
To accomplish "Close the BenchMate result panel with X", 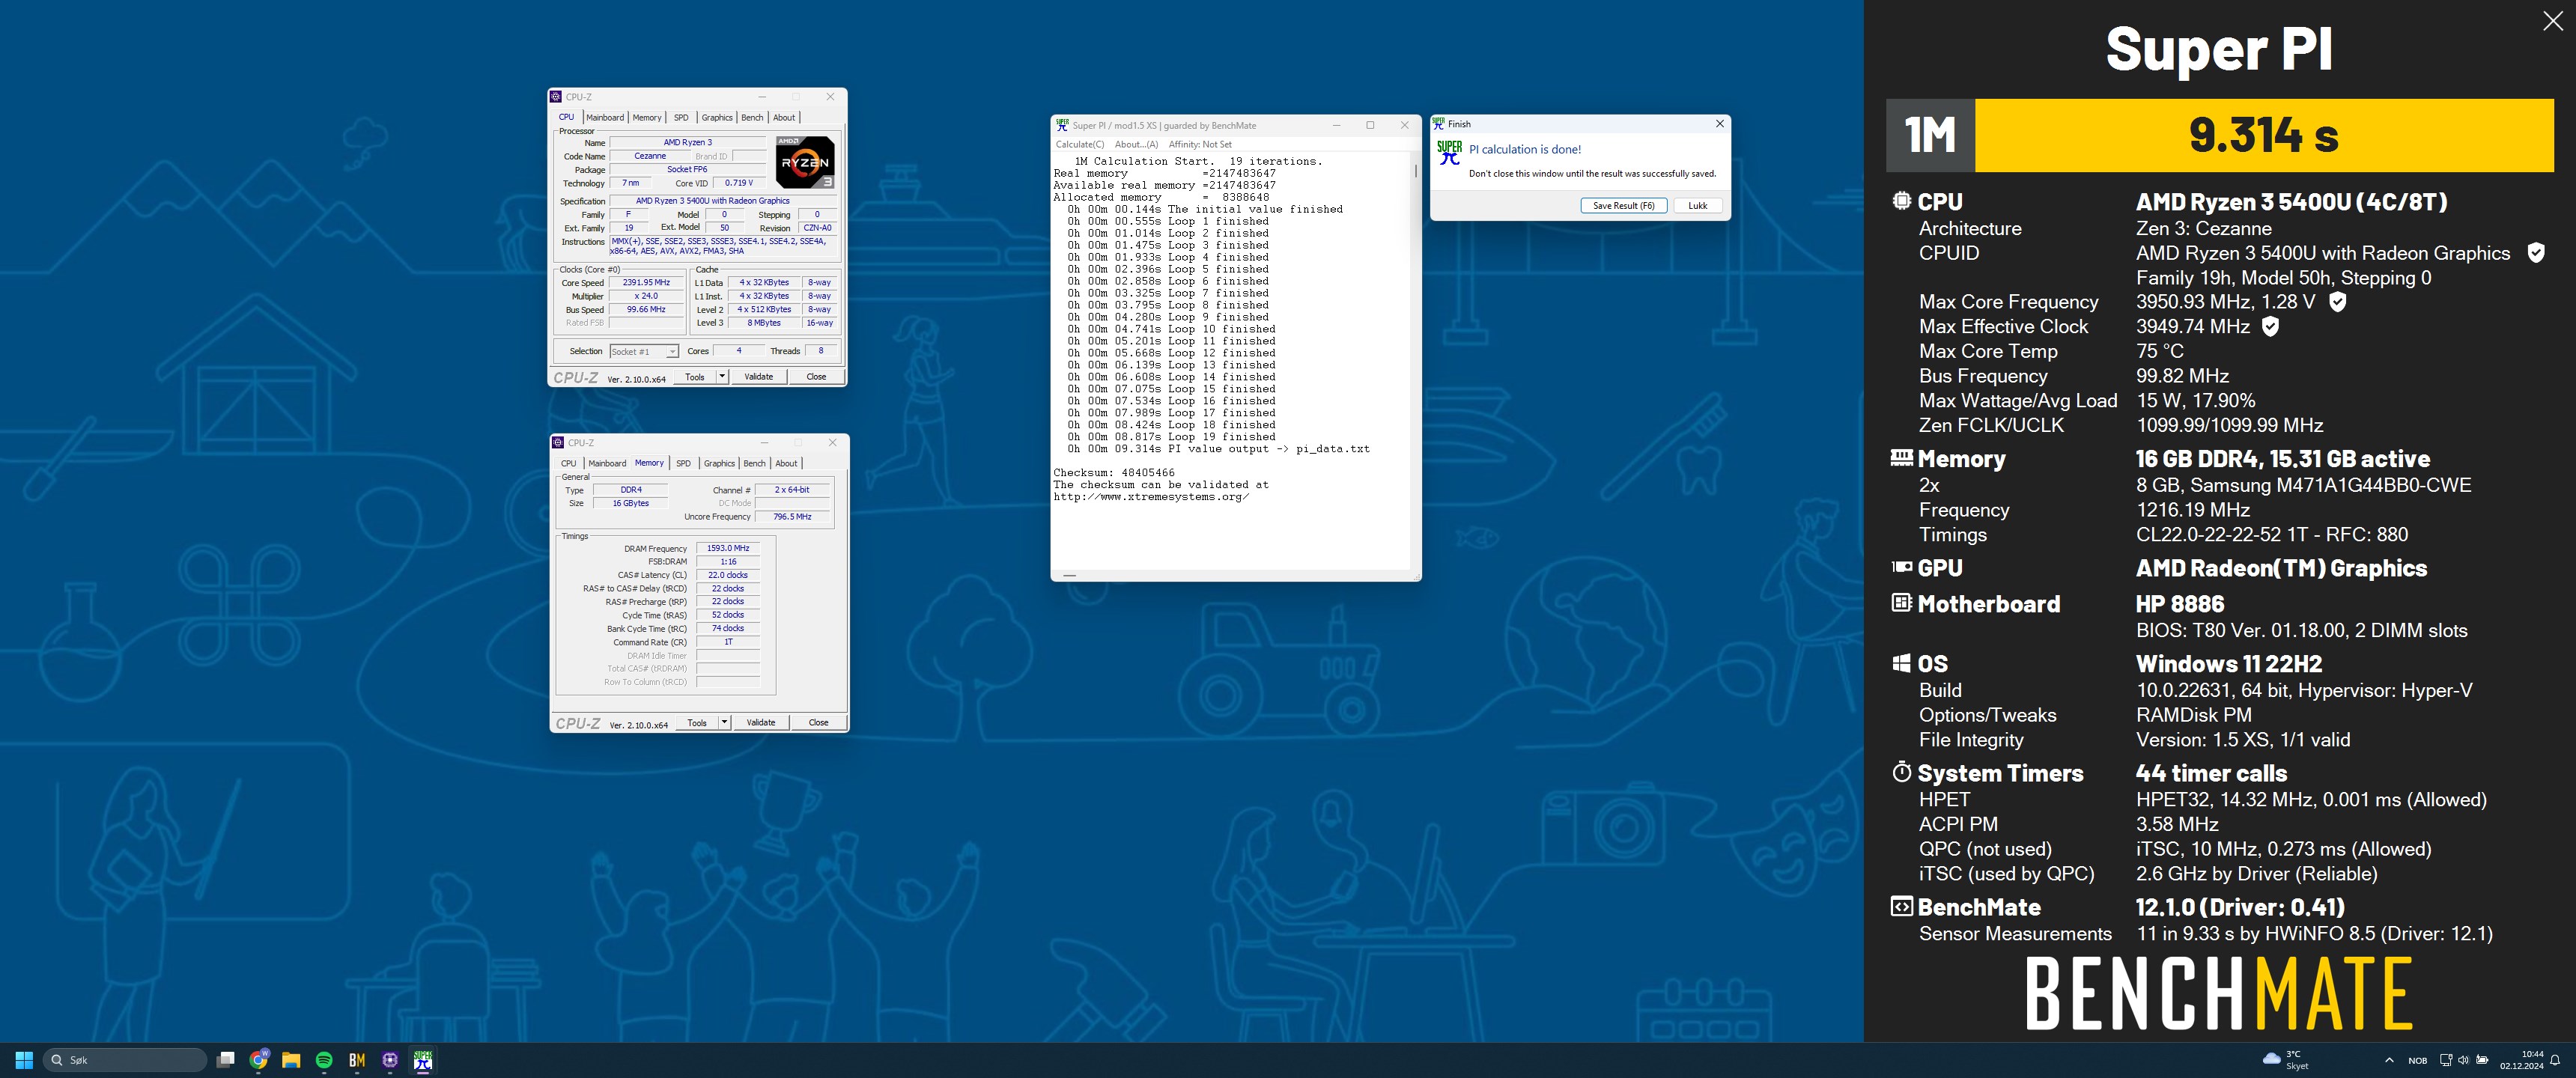I will pos(2552,22).
